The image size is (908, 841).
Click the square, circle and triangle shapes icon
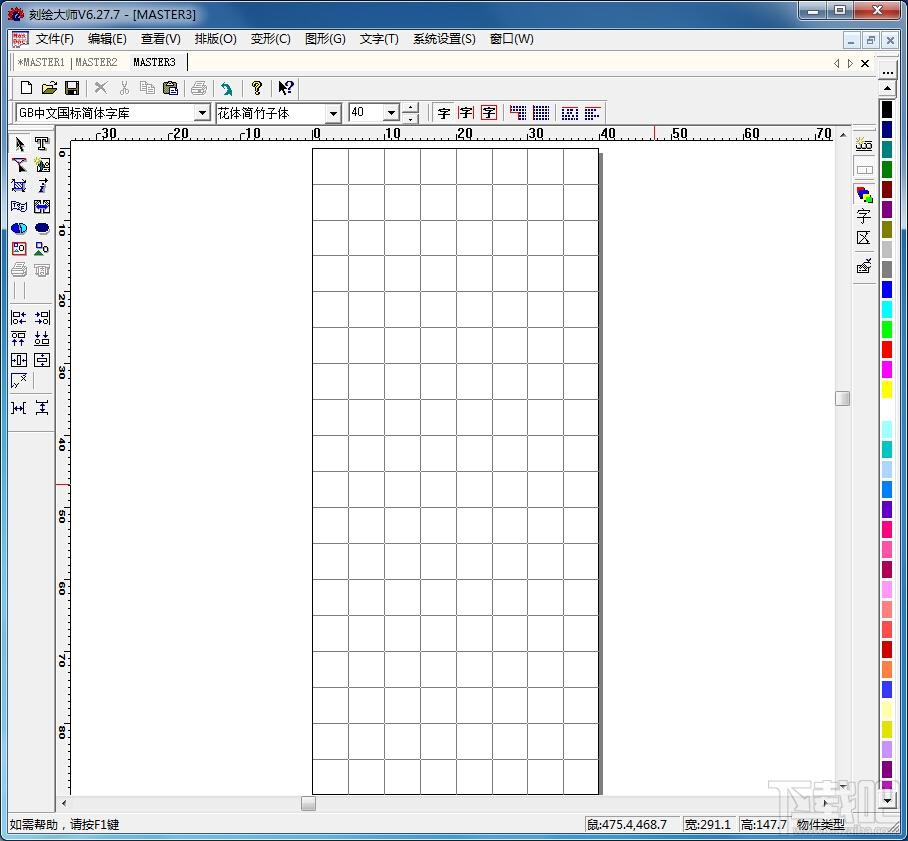coord(42,249)
